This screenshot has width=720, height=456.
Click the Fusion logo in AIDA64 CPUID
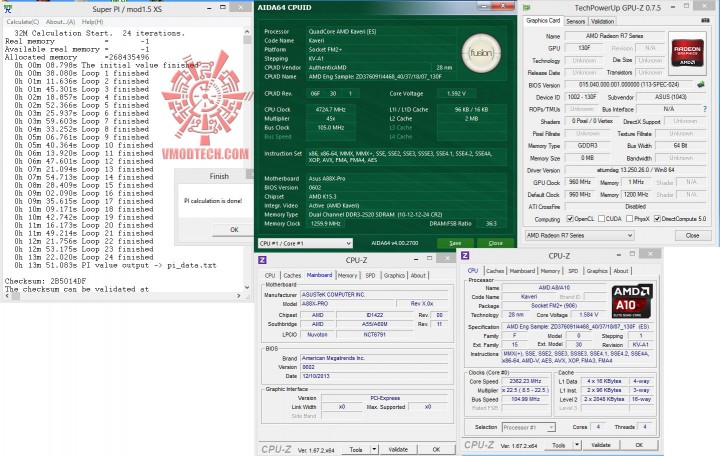(x=481, y=53)
